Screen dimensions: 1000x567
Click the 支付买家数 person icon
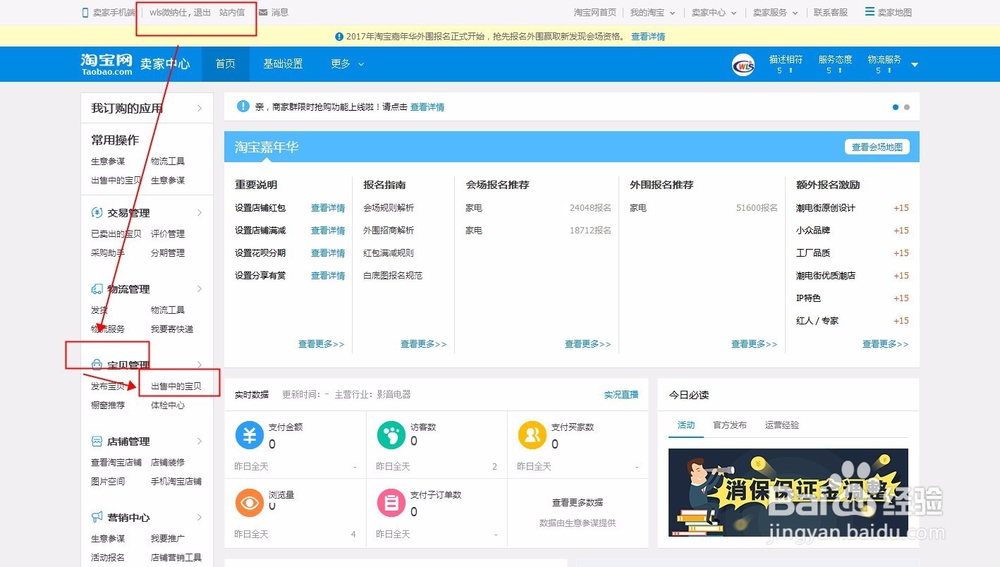532,435
